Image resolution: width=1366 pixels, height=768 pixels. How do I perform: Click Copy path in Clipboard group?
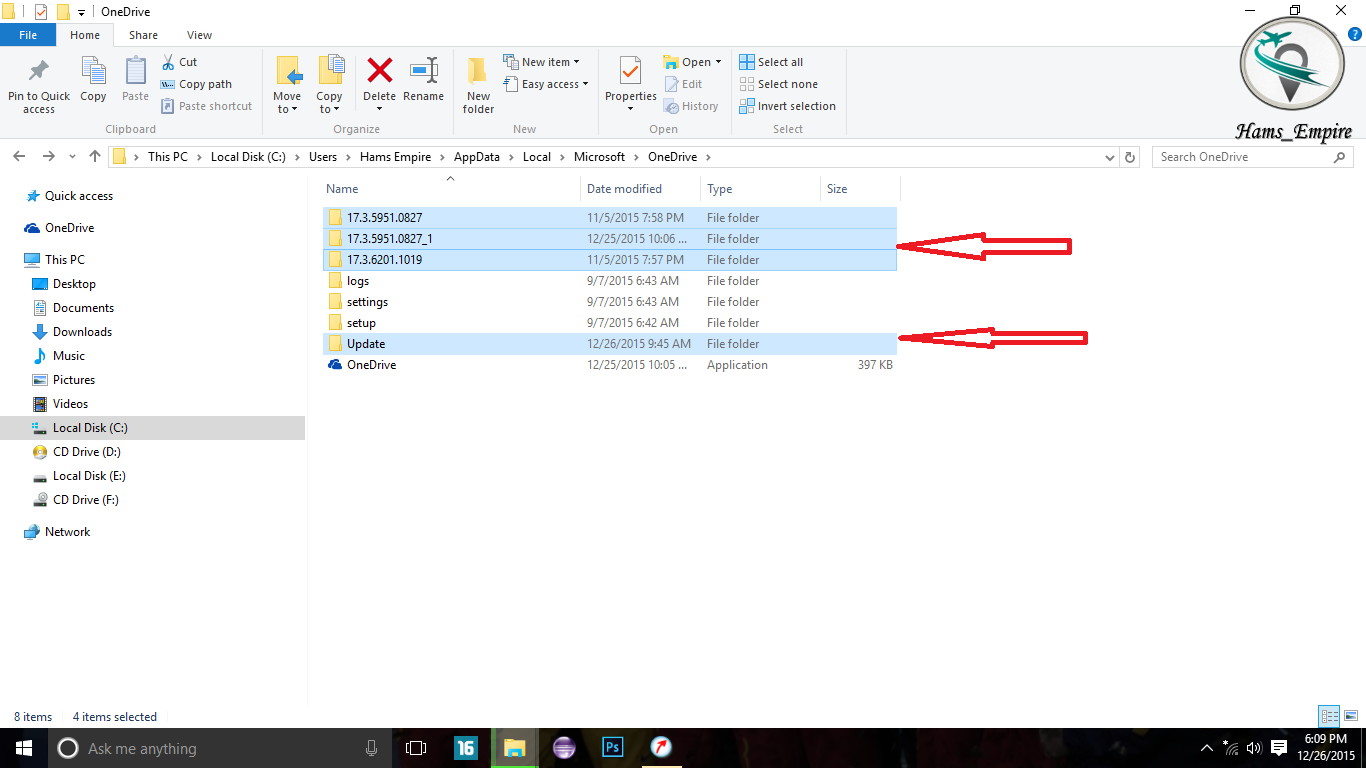(196, 84)
